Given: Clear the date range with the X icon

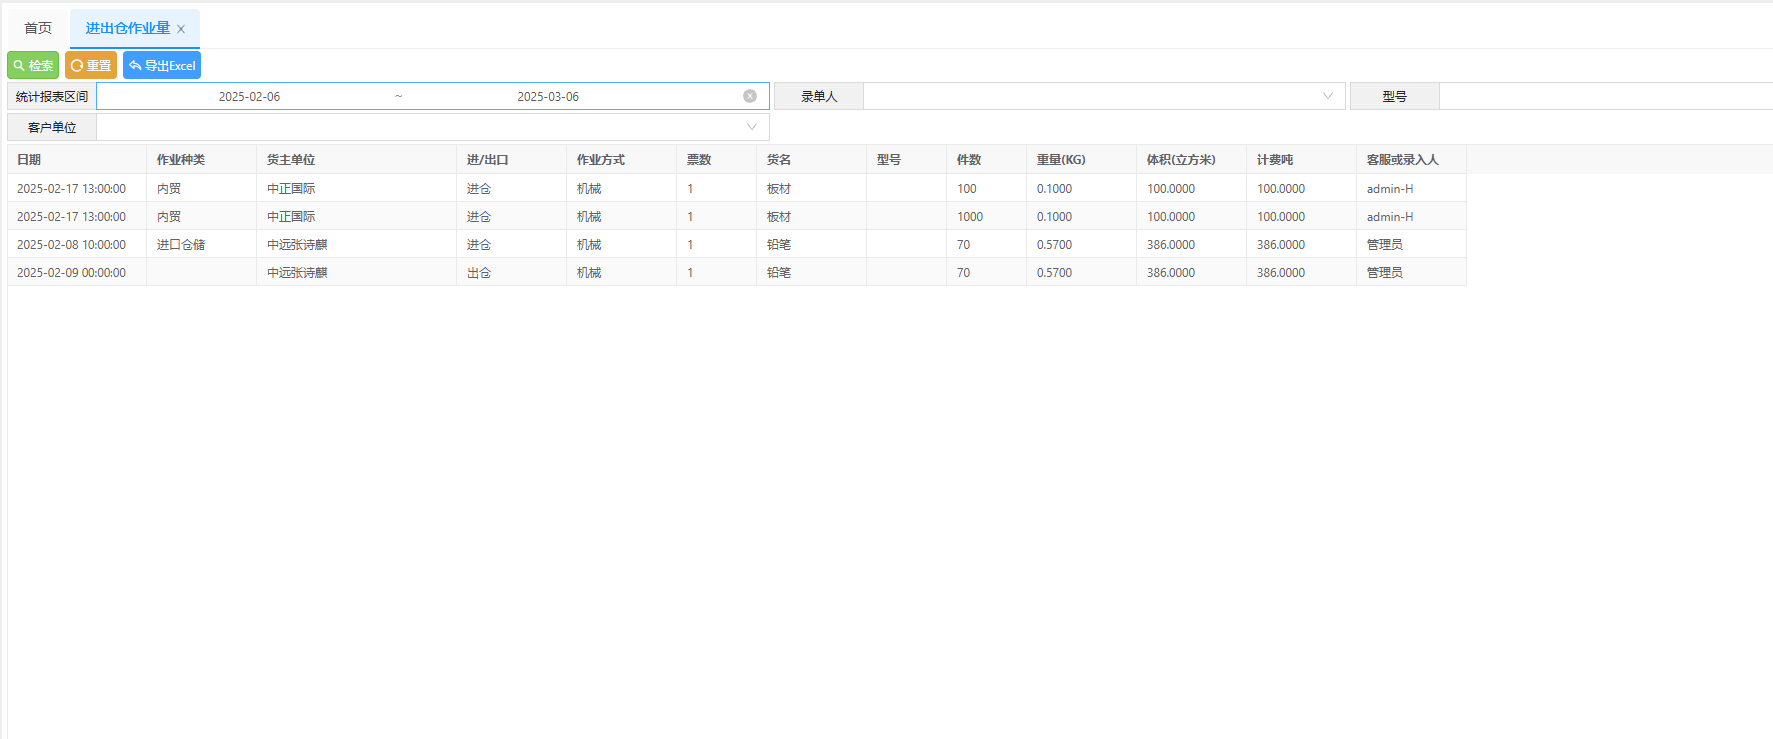Looking at the screenshot, I should coord(750,96).
